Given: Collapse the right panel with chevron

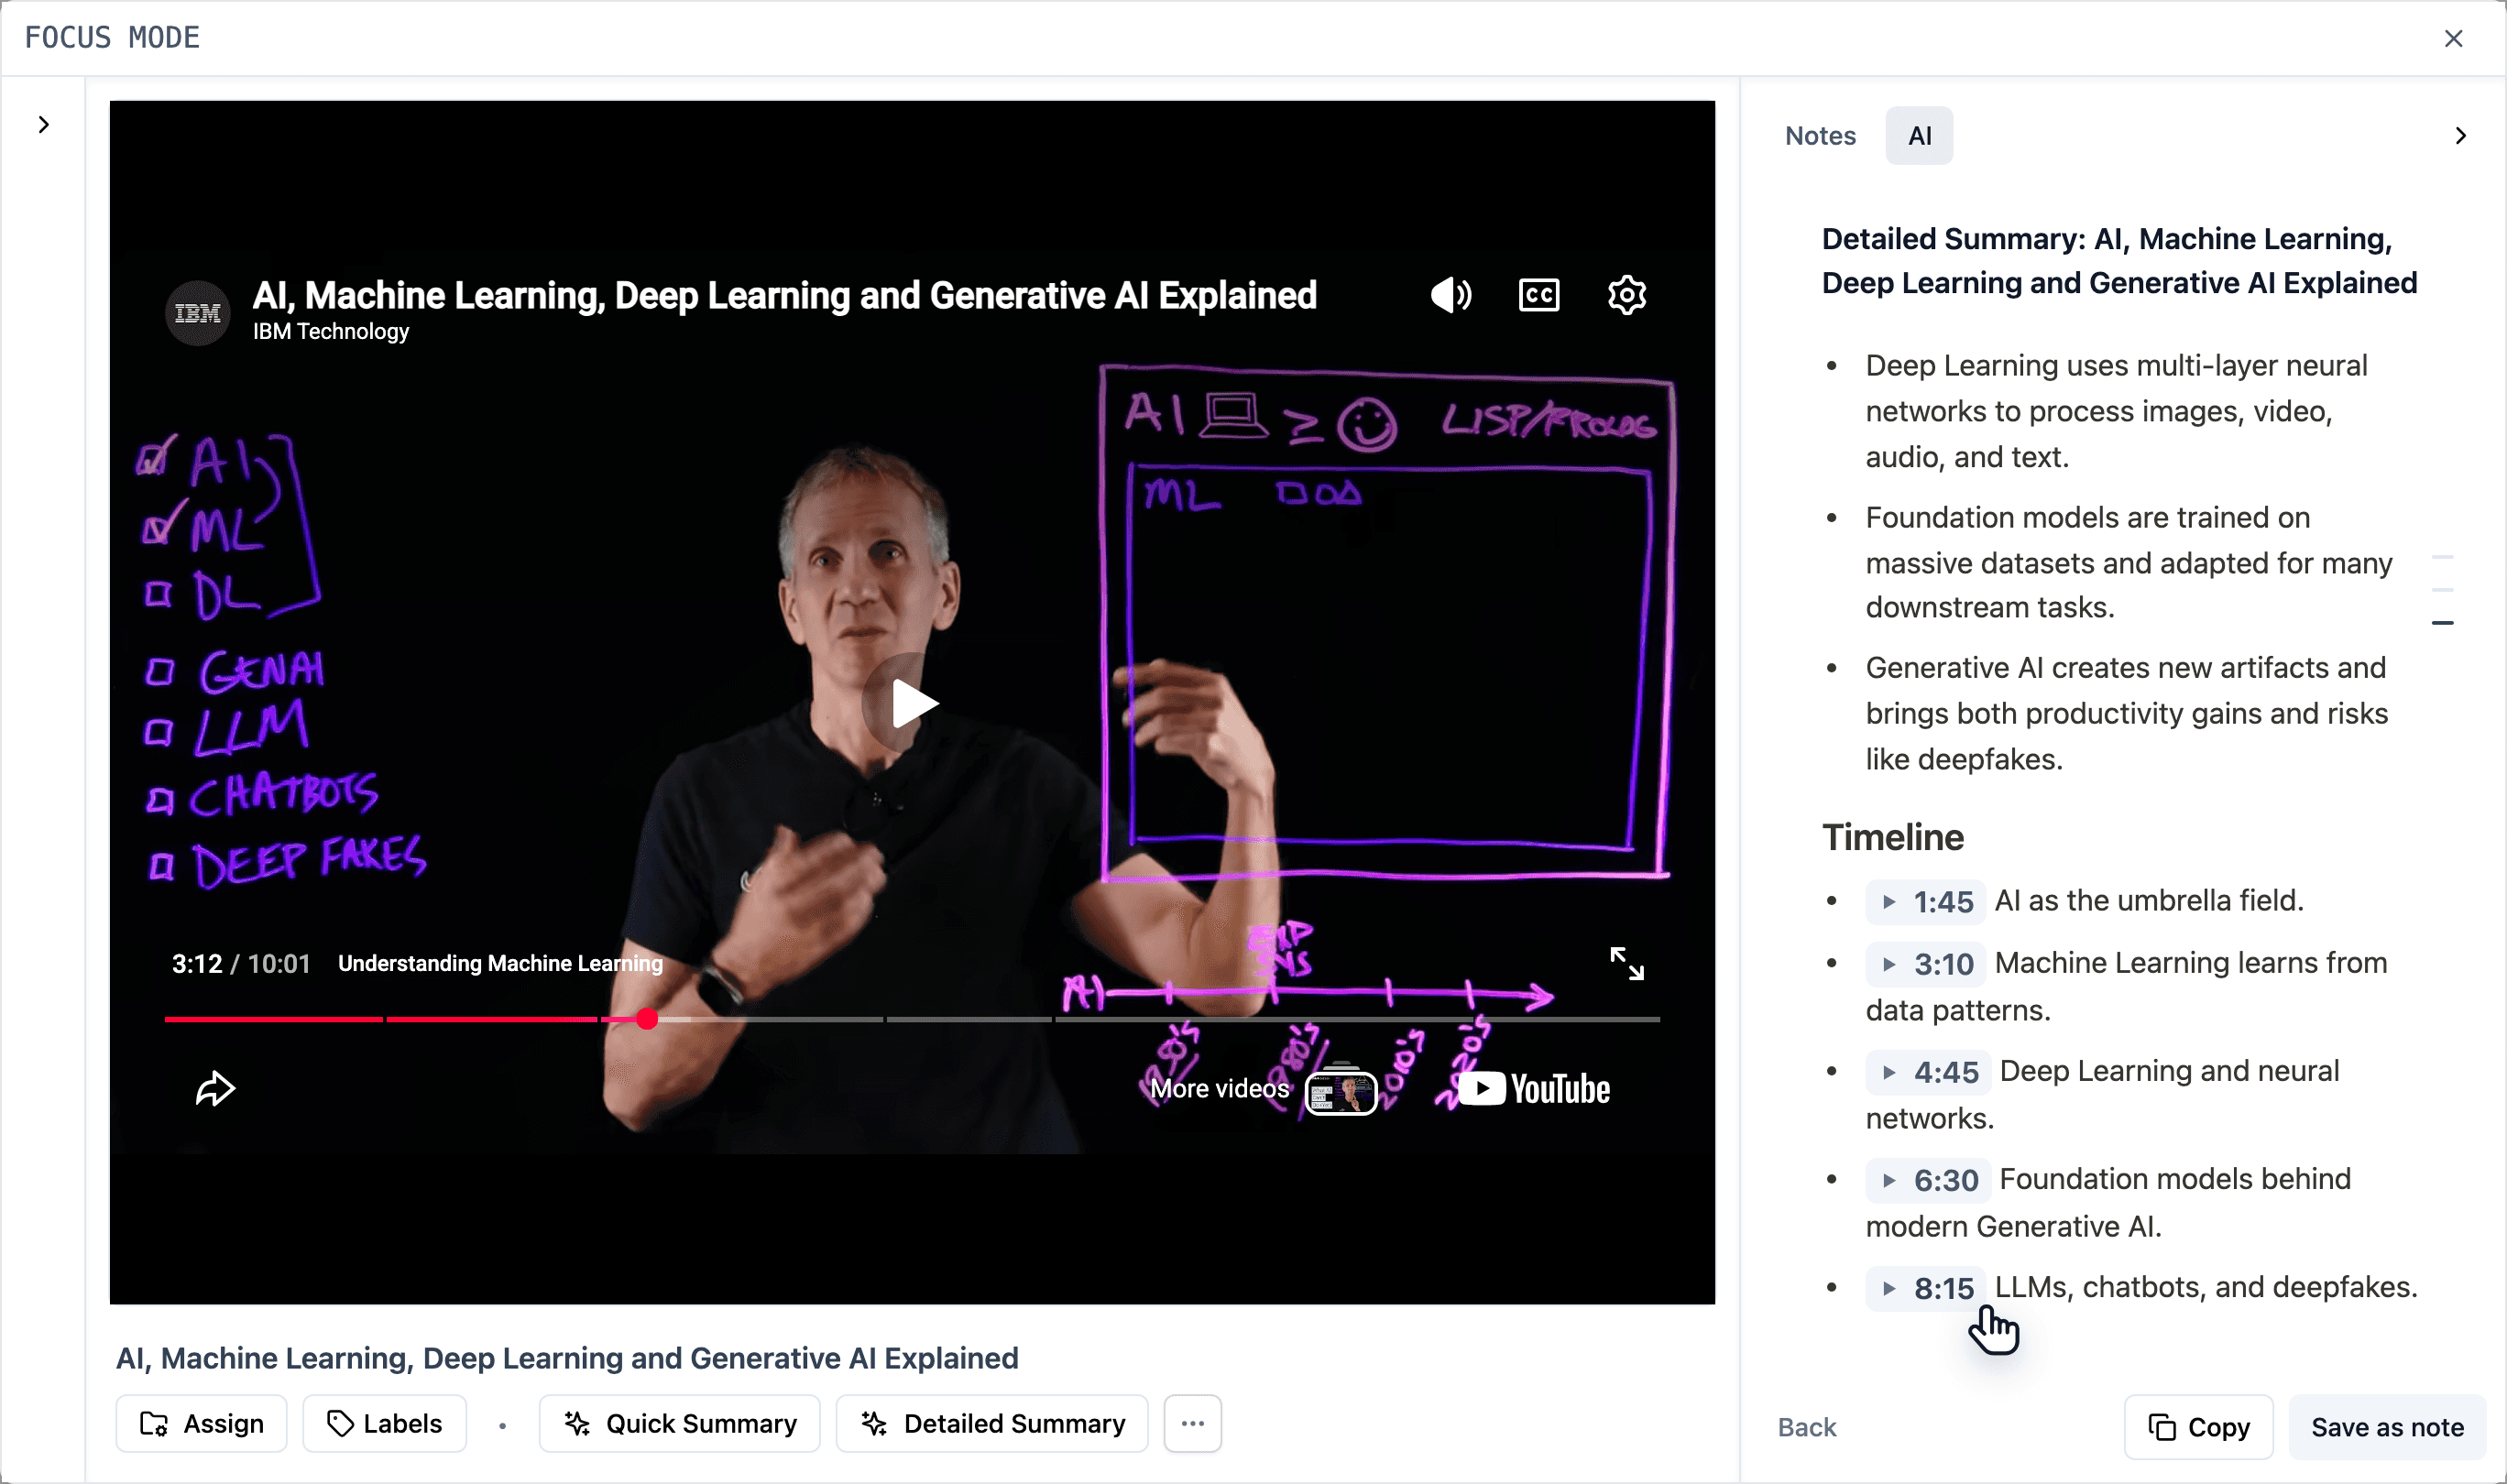Looking at the screenshot, I should pyautogui.click(x=2460, y=136).
